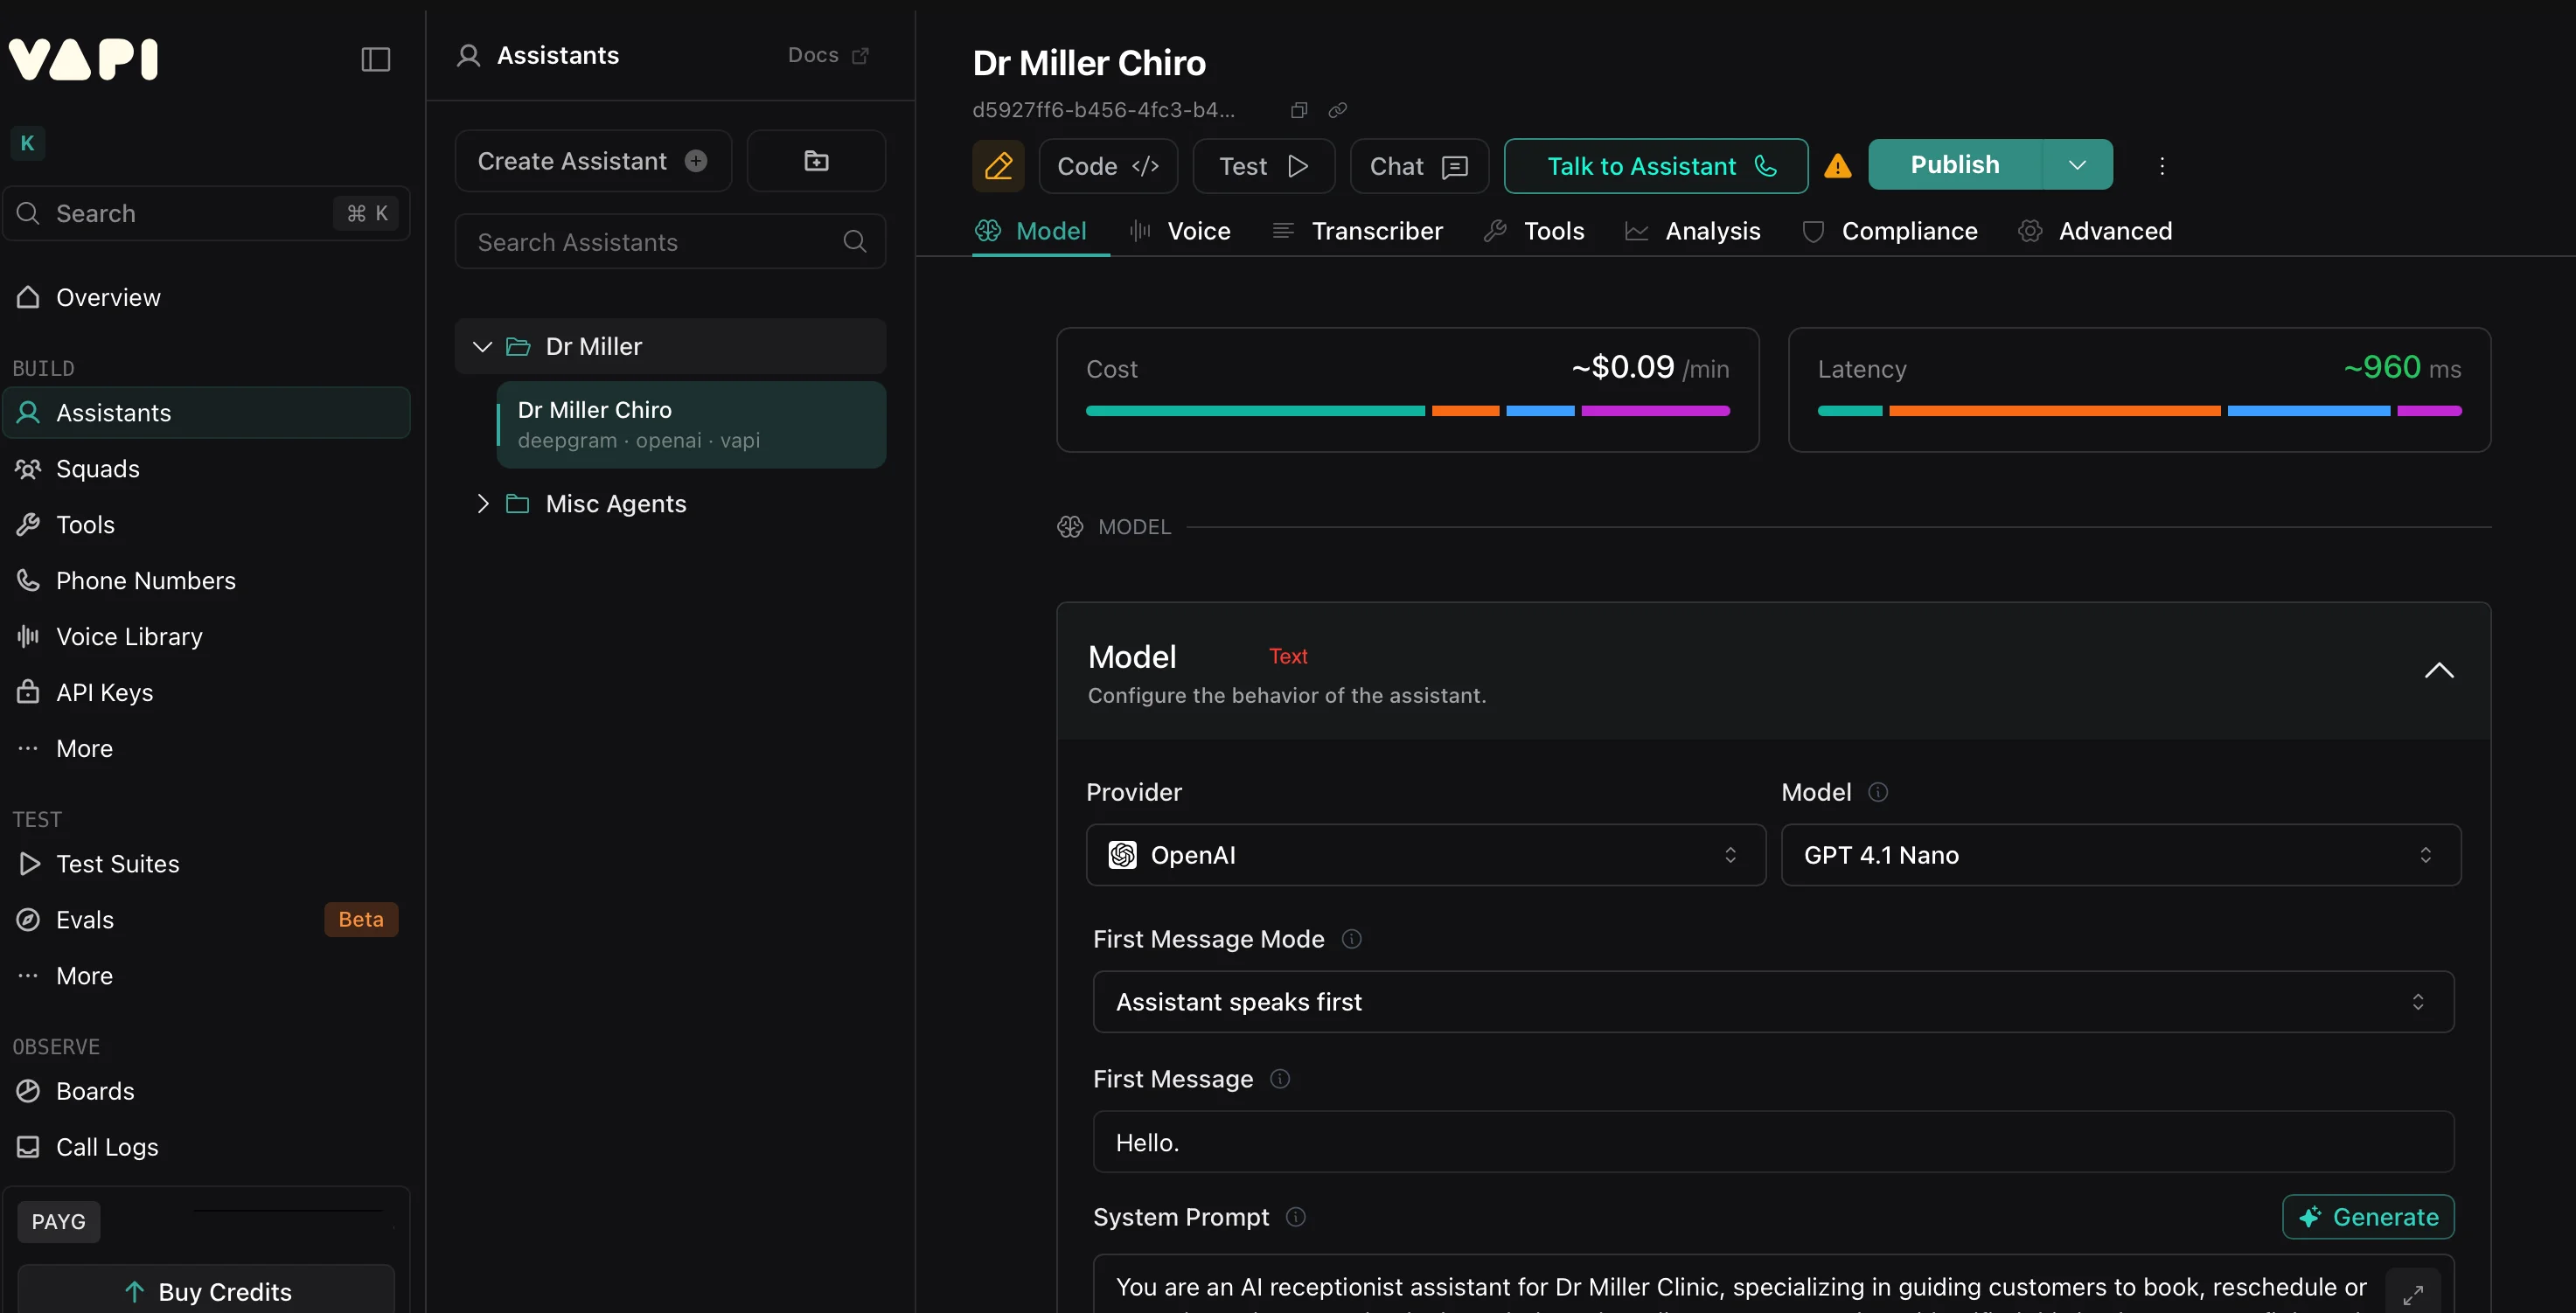Viewport: 2576px width, 1313px height.
Task: Open Squads in the sidebar
Action: click(206, 469)
